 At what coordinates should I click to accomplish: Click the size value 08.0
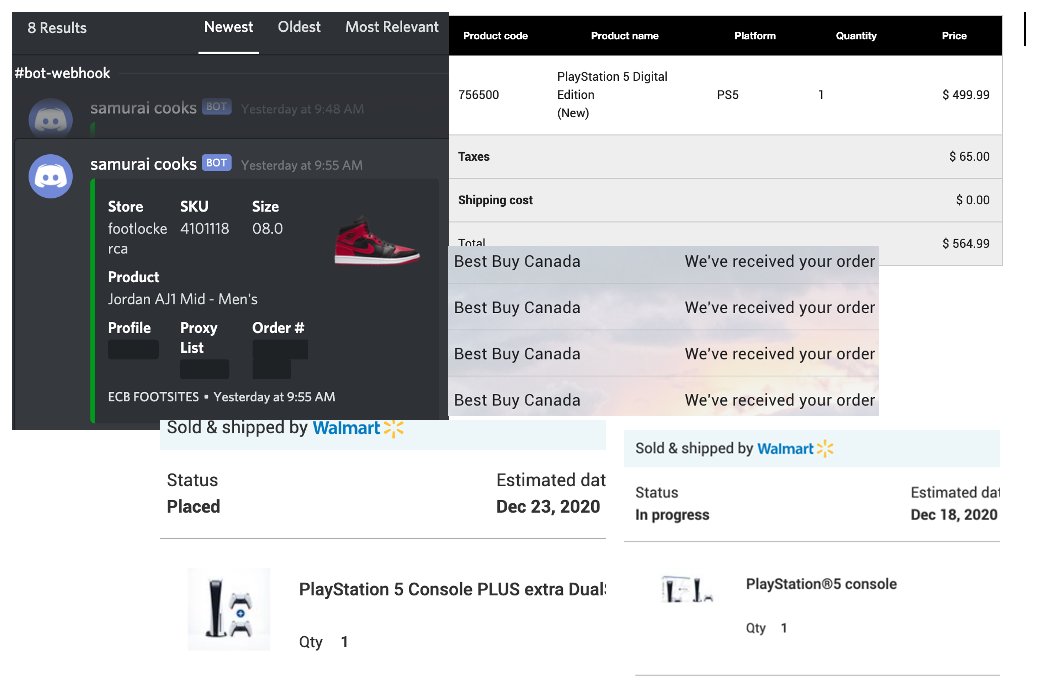coord(267,229)
